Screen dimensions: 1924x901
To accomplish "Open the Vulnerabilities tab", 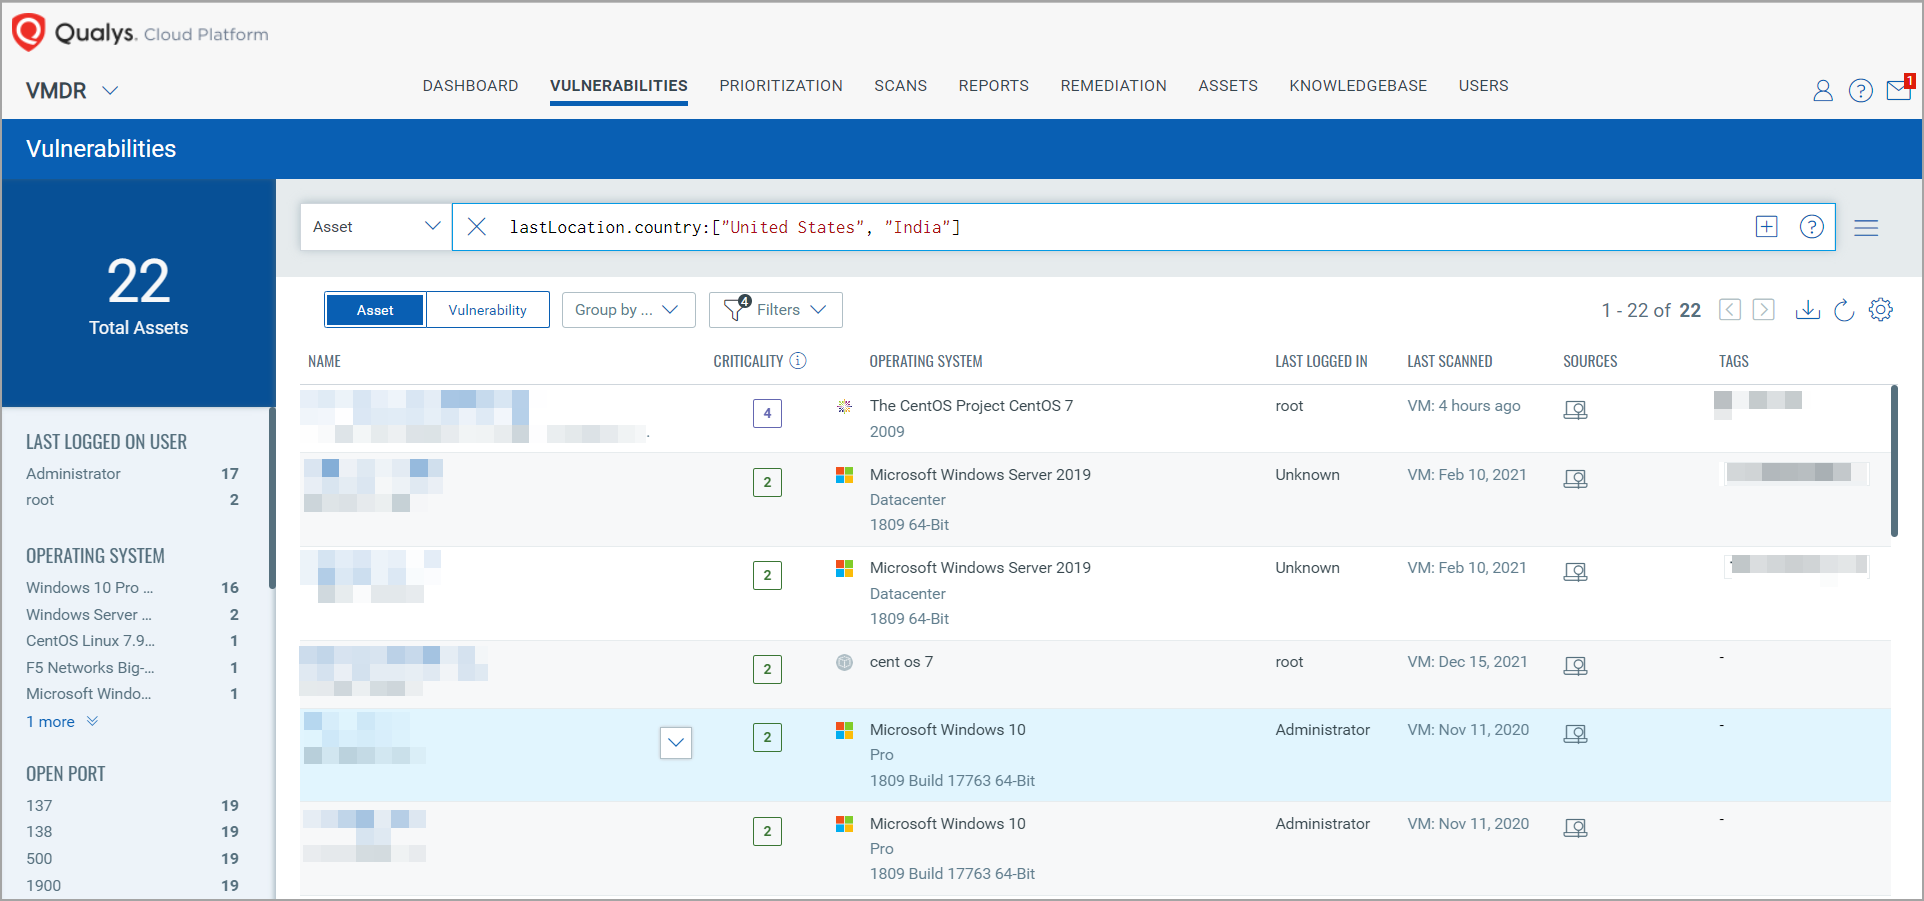I will [619, 86].
